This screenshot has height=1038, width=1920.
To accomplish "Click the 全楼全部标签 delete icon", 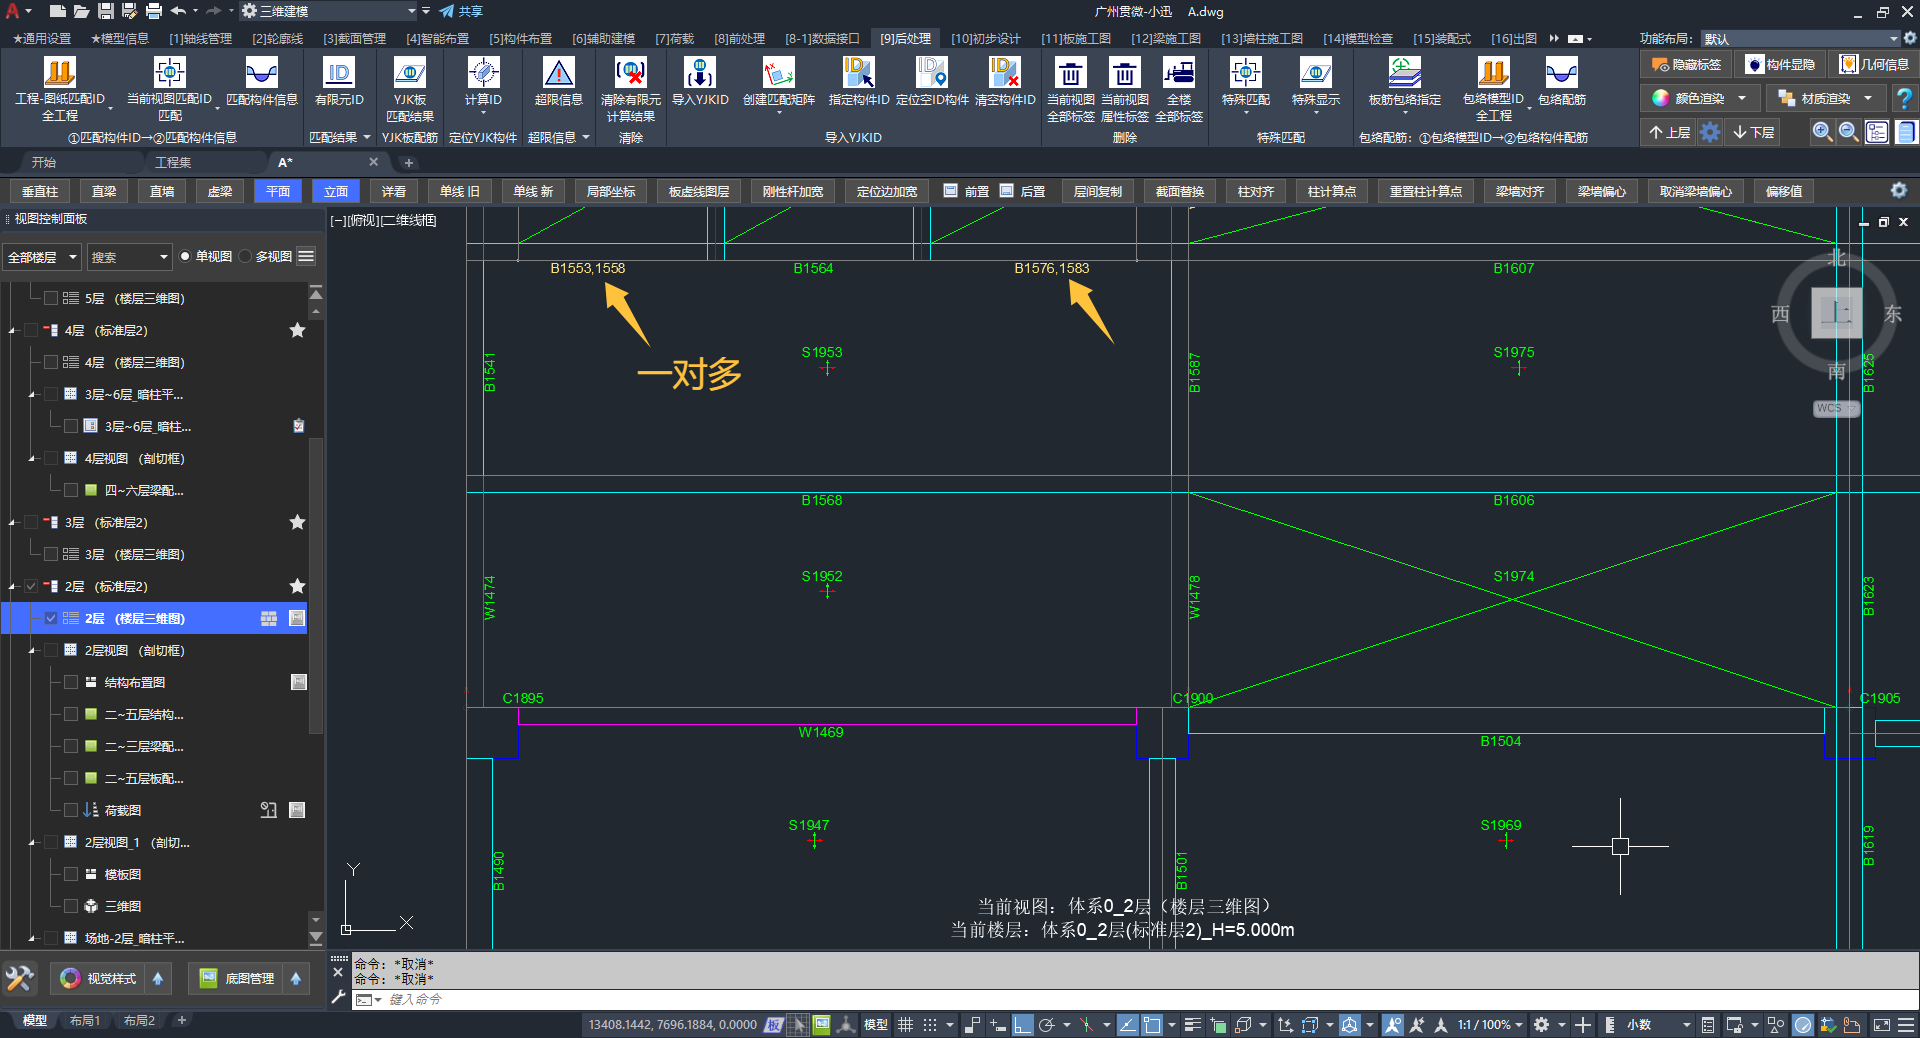I will tap(1179, 72).
